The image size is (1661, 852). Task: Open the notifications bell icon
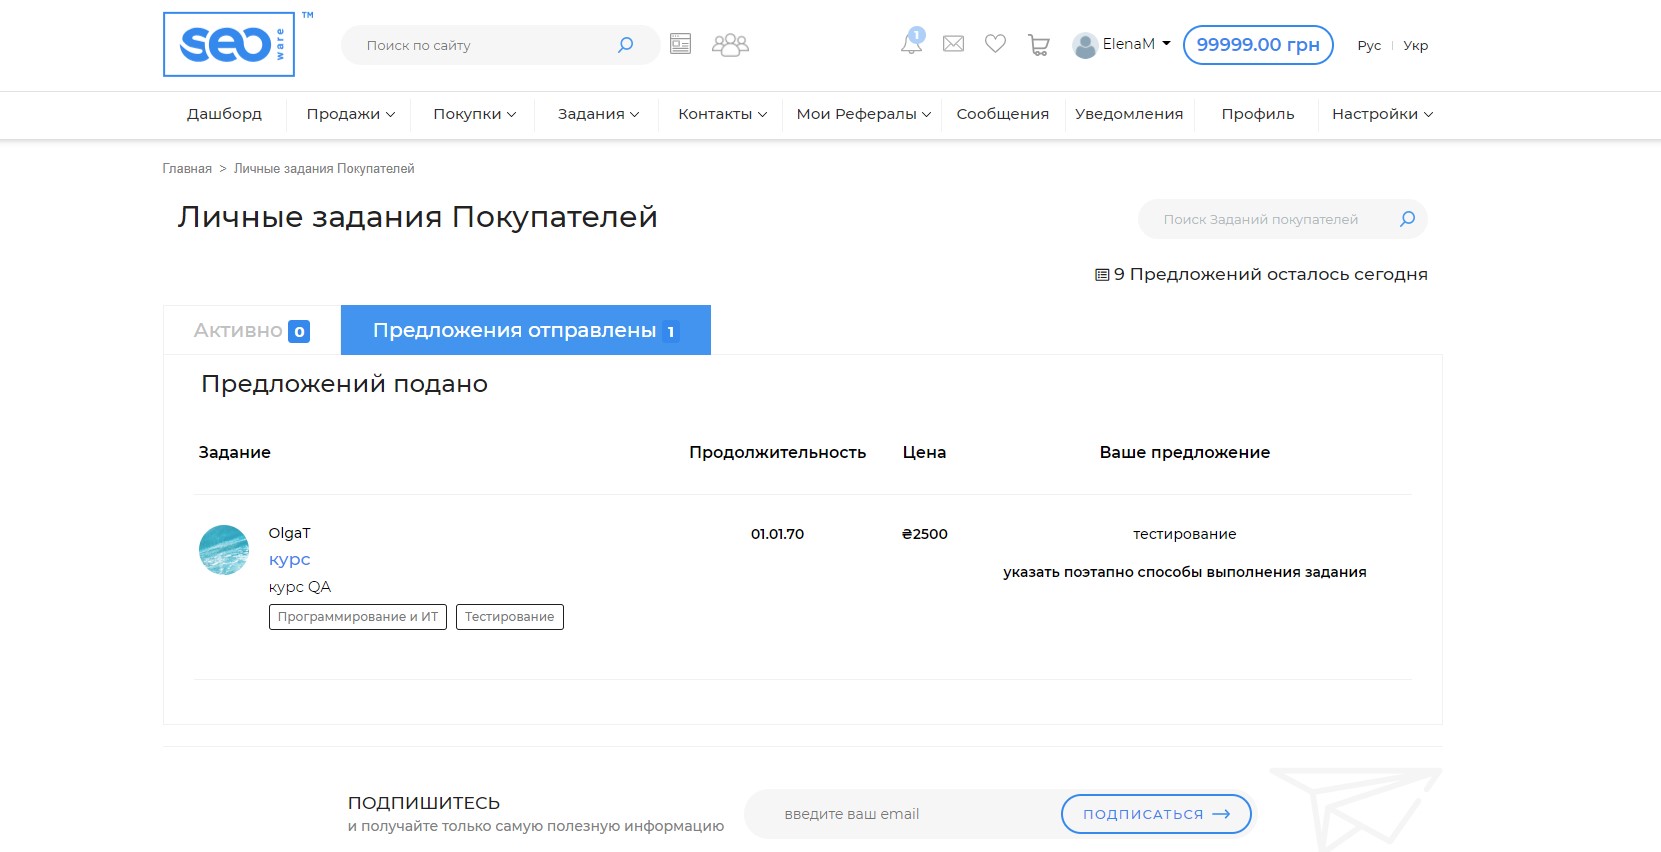point(911,44)
